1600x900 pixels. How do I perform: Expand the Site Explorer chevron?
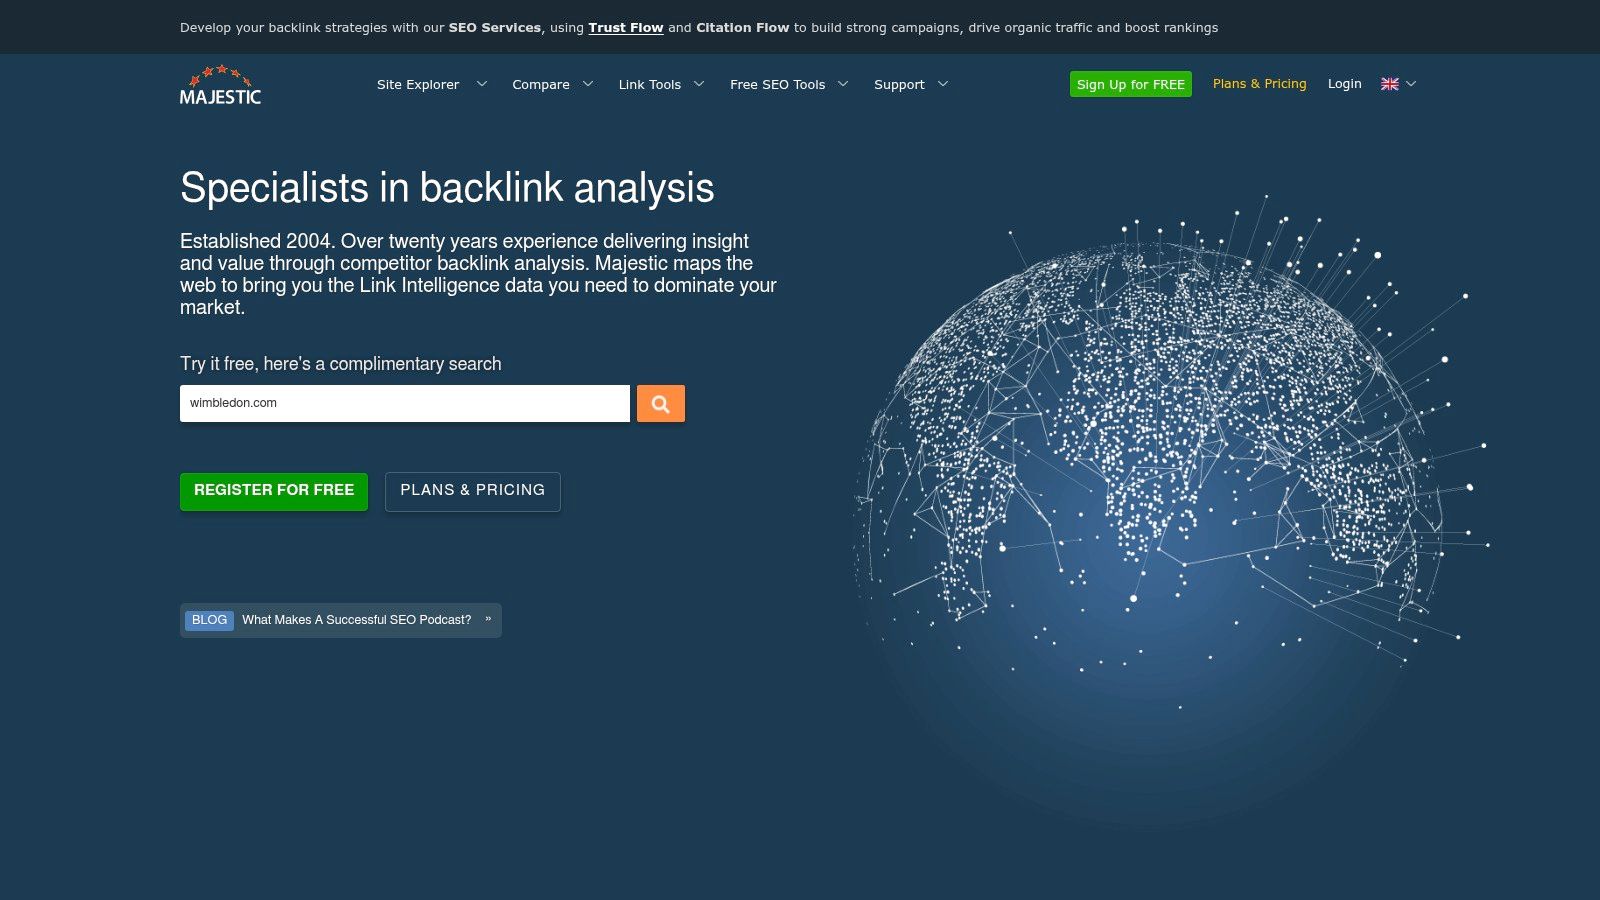tap(482, 84)
